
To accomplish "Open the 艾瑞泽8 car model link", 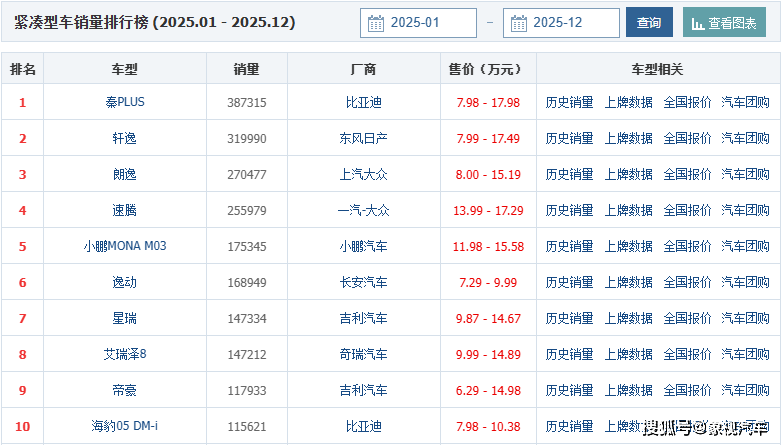I will (125, 354).
